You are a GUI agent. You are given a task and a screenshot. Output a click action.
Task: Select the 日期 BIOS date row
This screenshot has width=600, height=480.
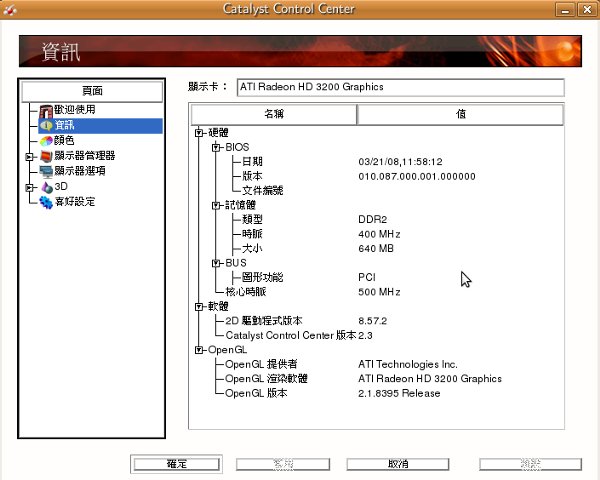252,162
